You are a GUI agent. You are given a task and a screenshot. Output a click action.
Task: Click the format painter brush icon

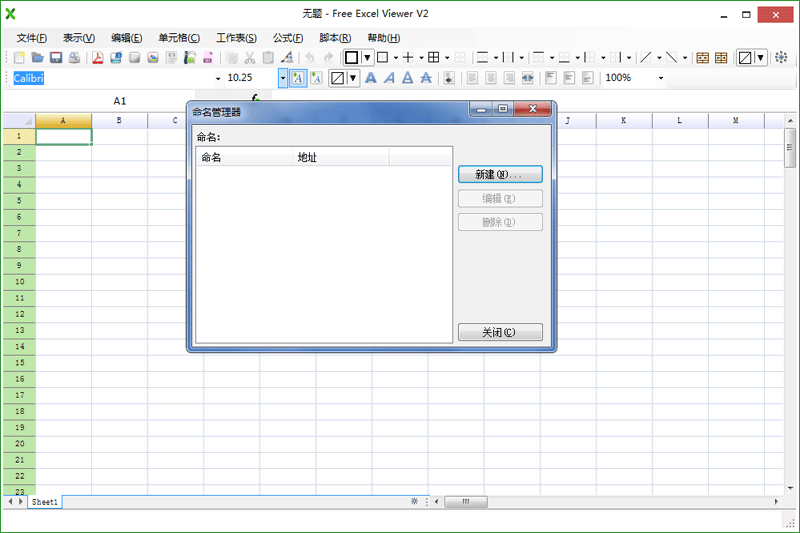[x=287, y=58]
